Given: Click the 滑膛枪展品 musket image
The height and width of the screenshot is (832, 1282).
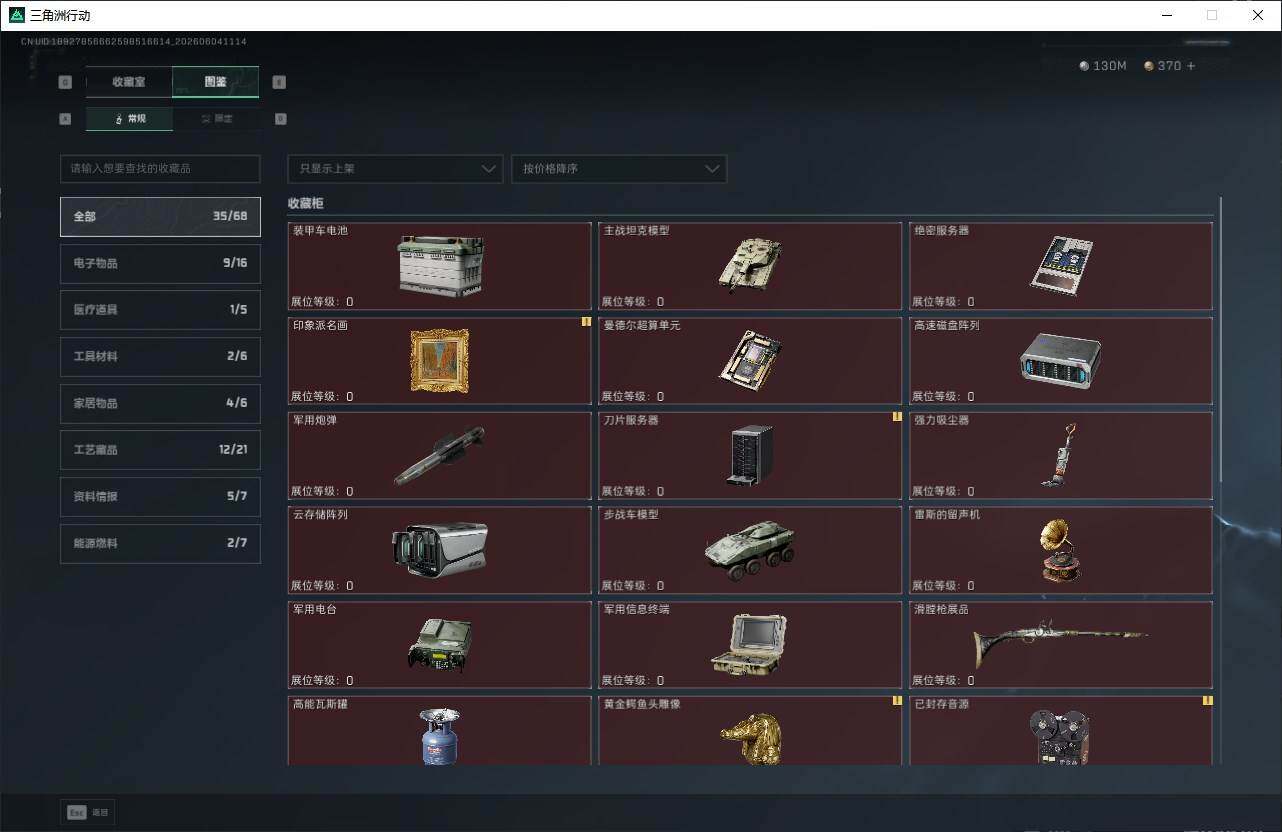Looking at the screenshot, I should (1061, 644).
